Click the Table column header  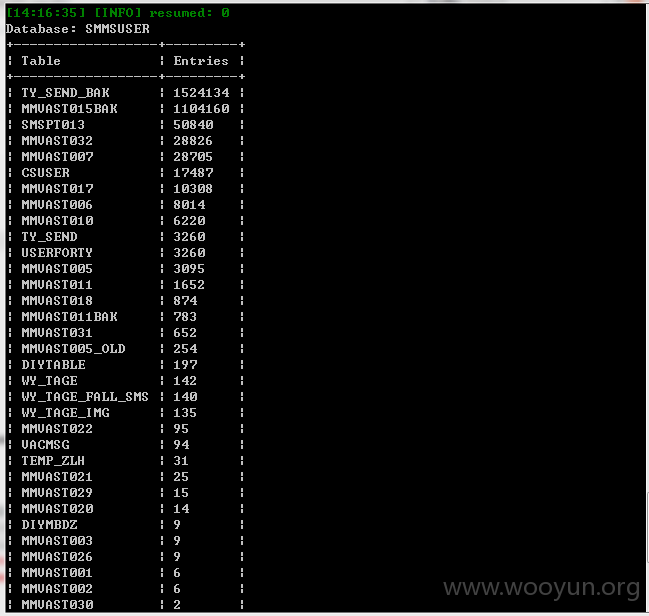coord(41,61)
